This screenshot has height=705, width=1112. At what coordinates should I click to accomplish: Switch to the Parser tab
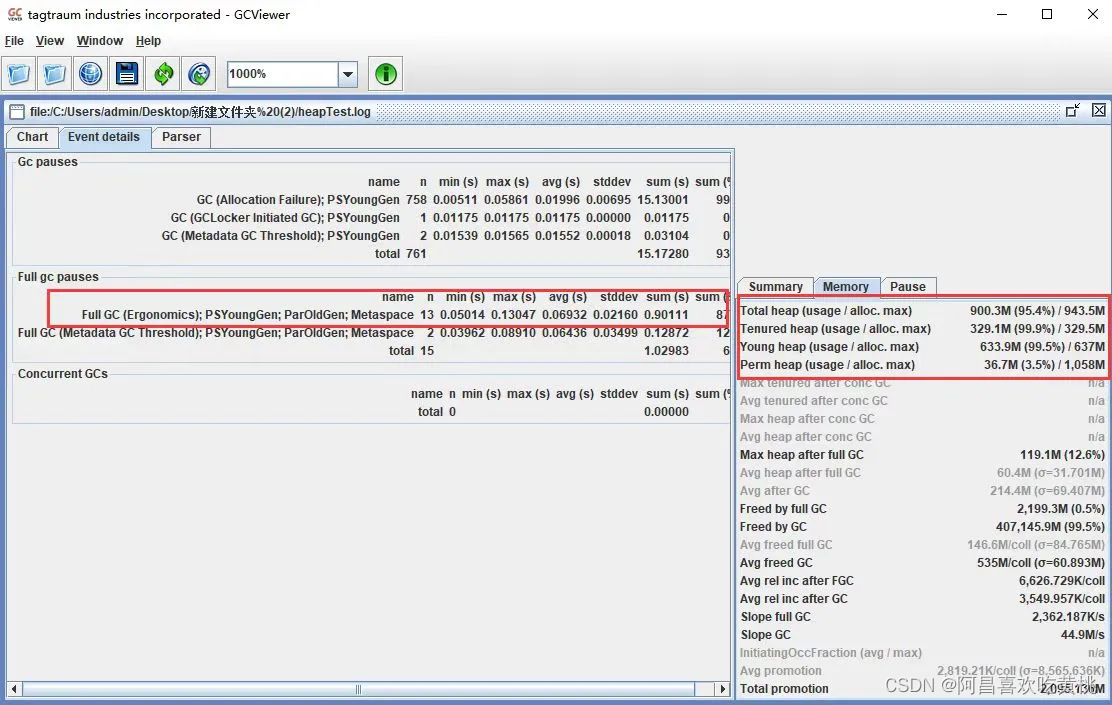point(180,137)
